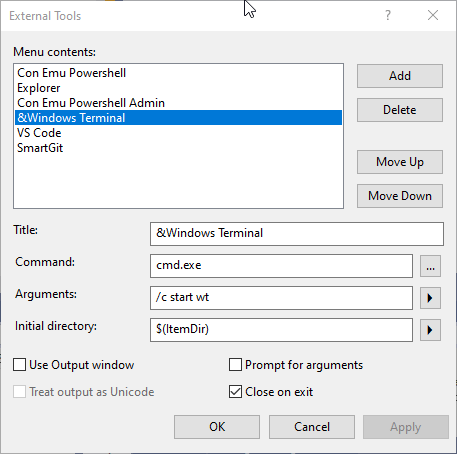
Task: Click into the Title text field
Action: coord(297,234)
